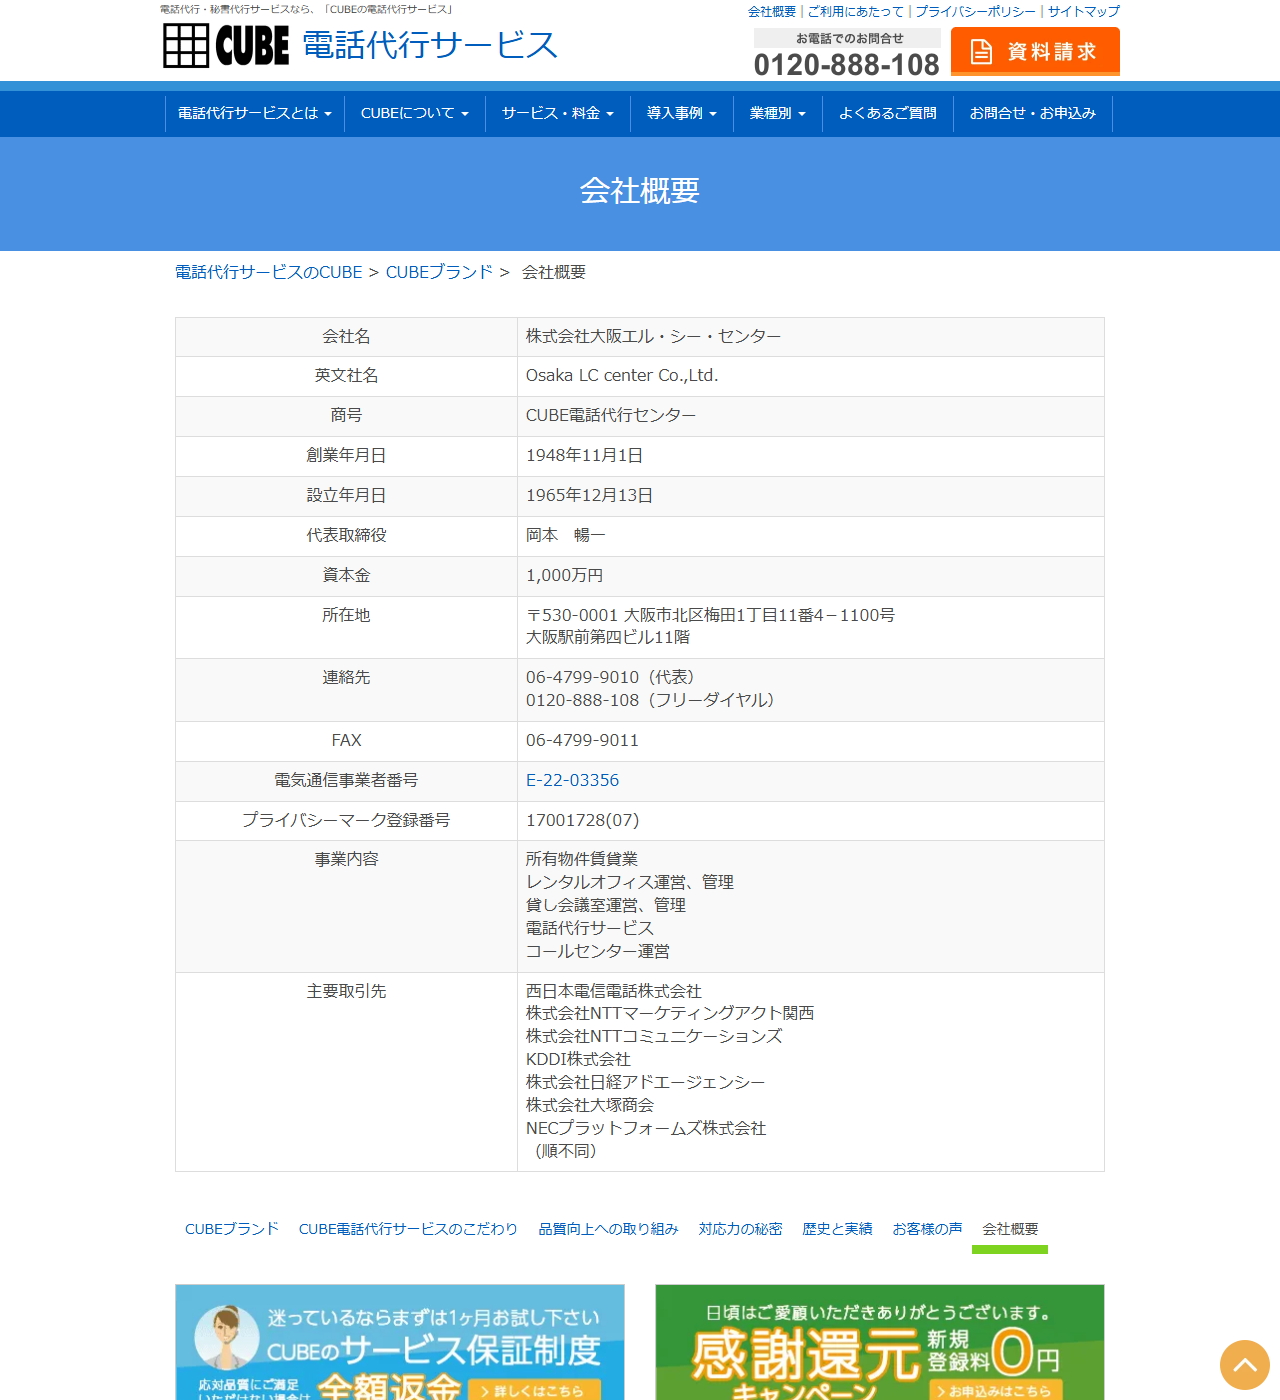The image size is (1280, 1400).
Task: Go to よくあるご質問 page
Action: (888, 114)
